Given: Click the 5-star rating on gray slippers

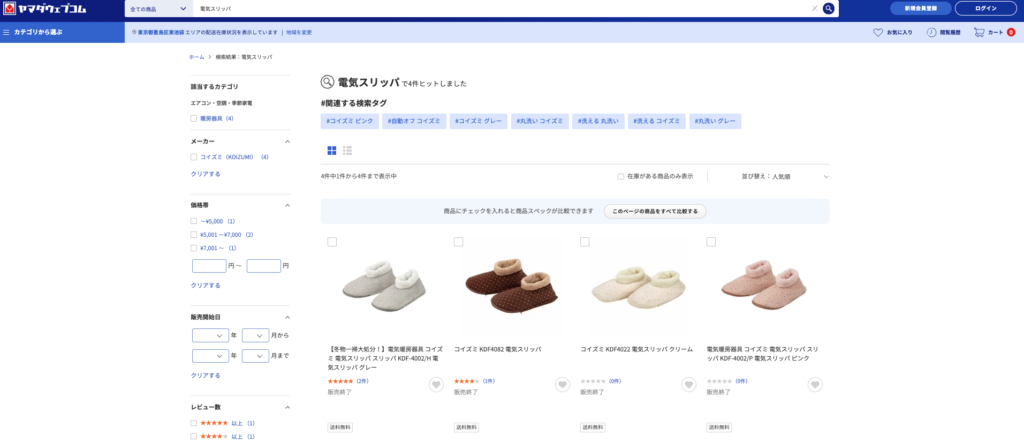Looking at the screenshot, I should click(340, 381).
